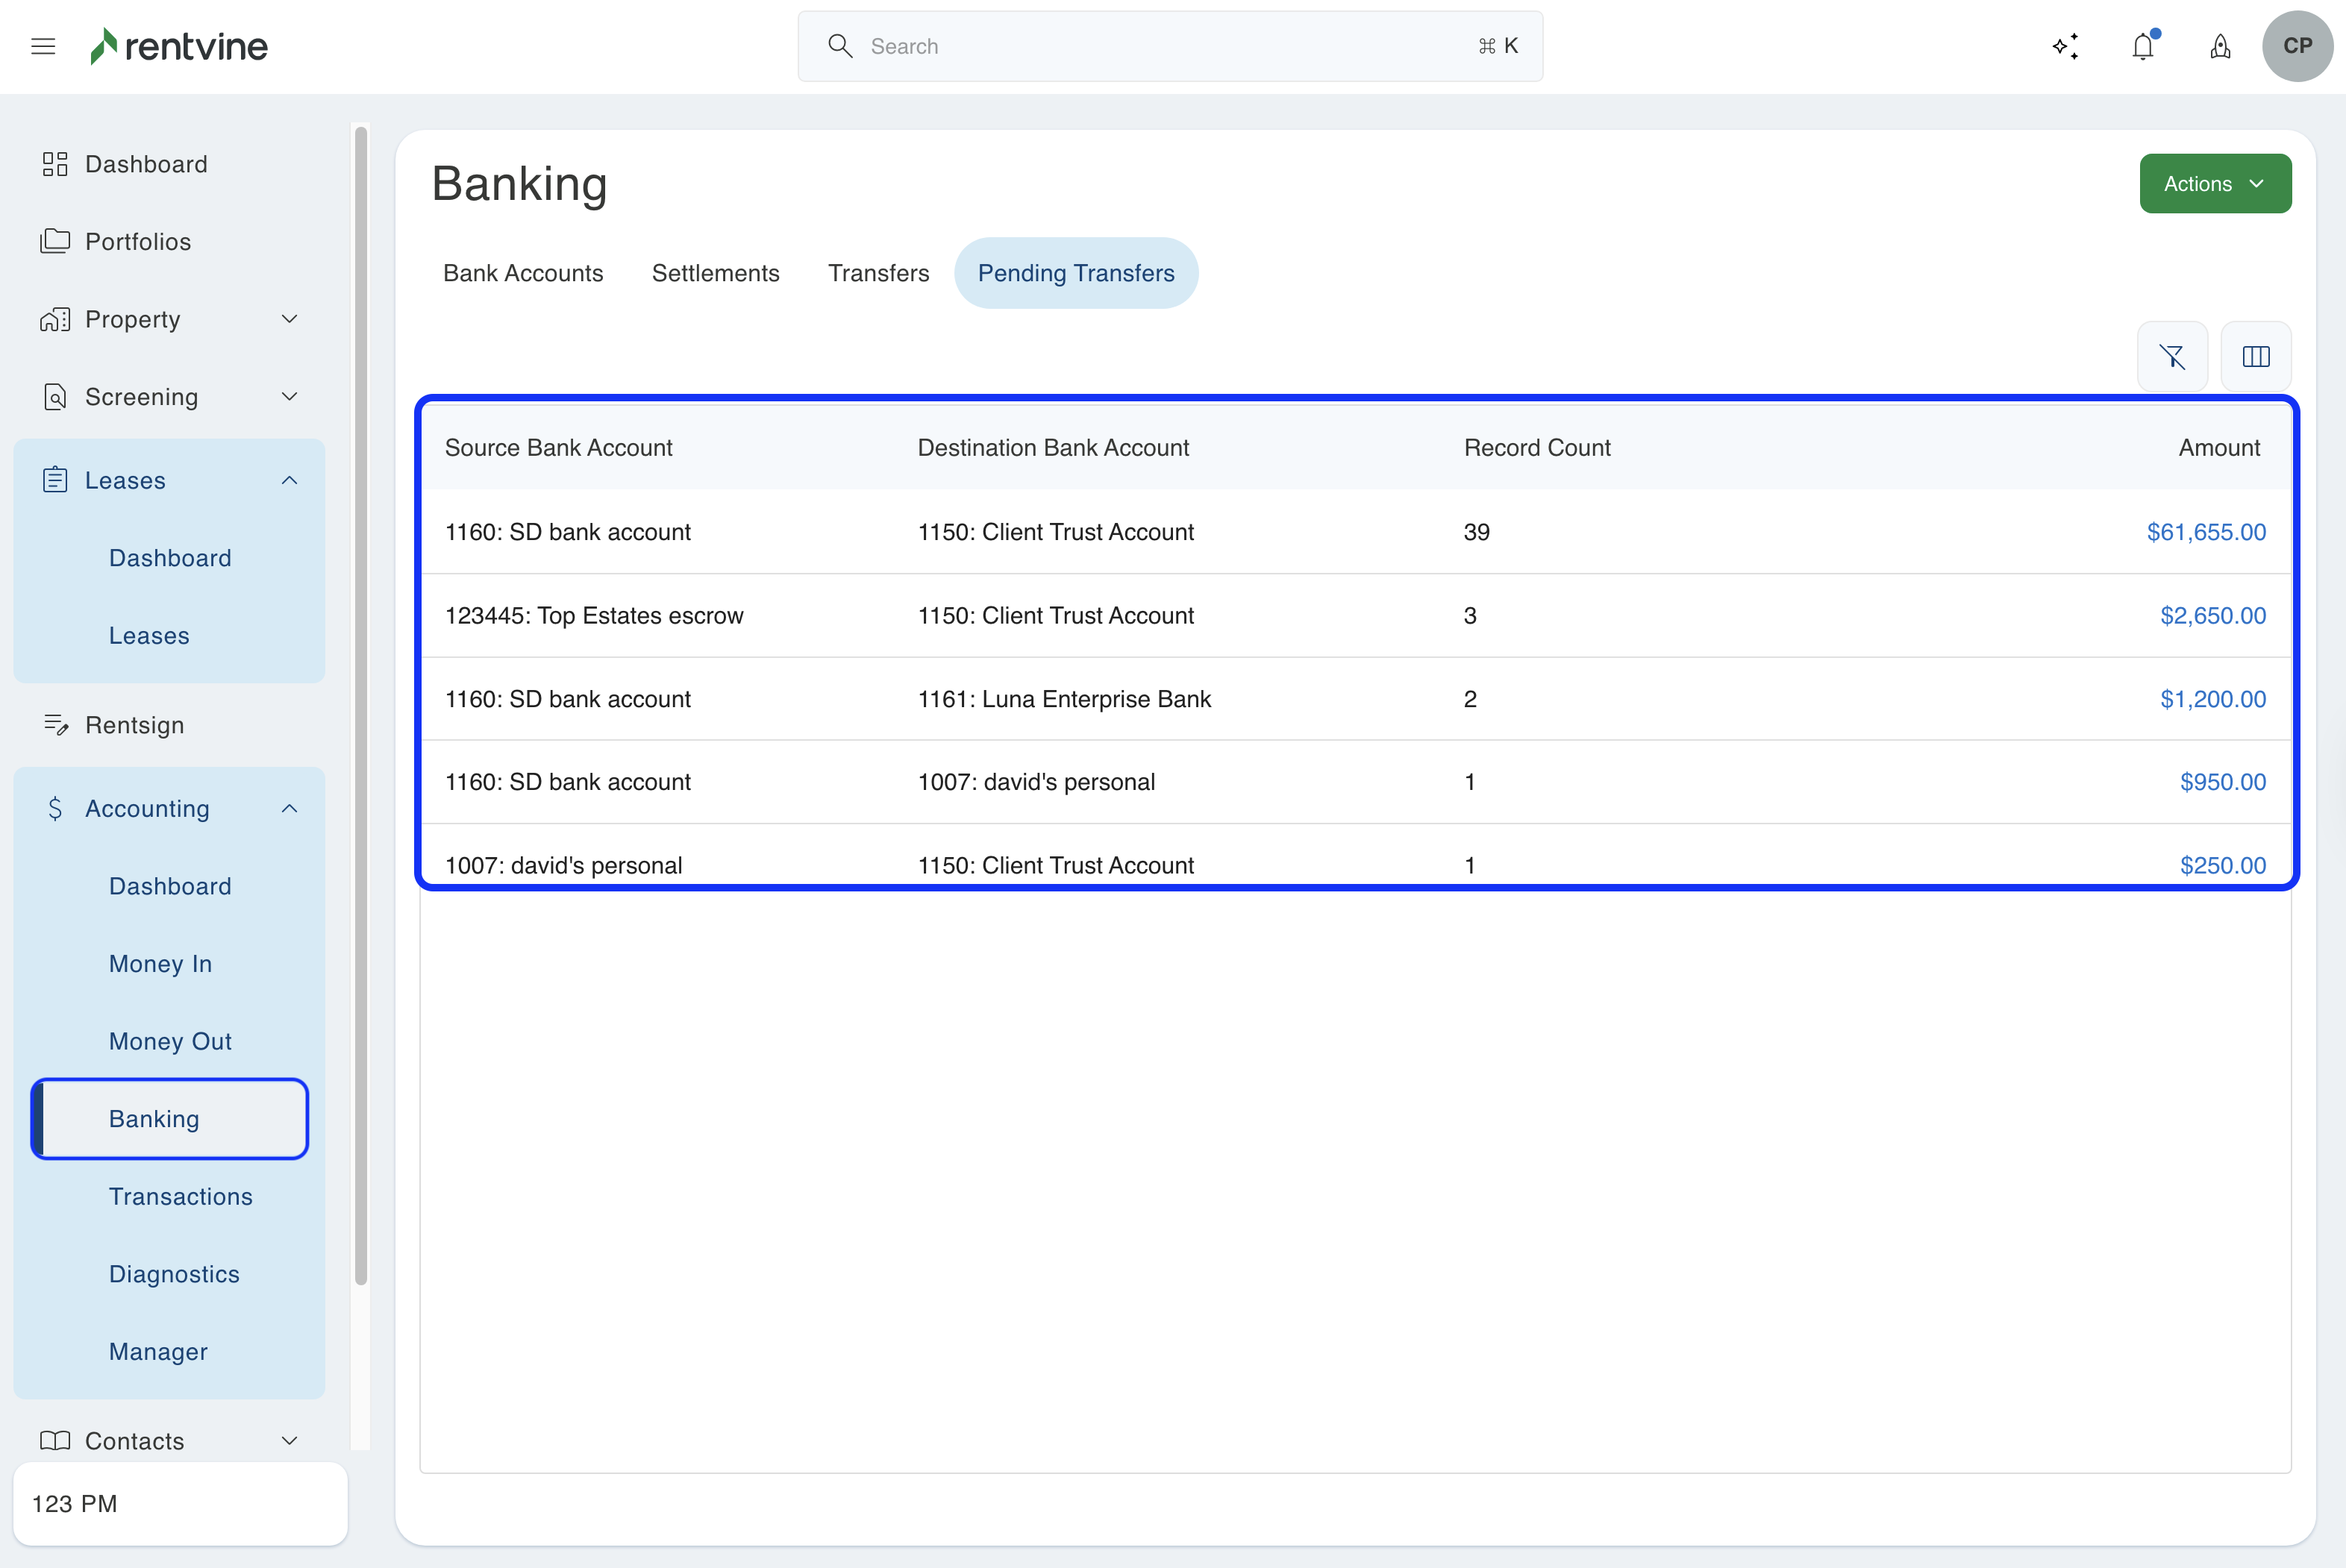
Task: Click the AI sparkle icon
Action: 2065,46
